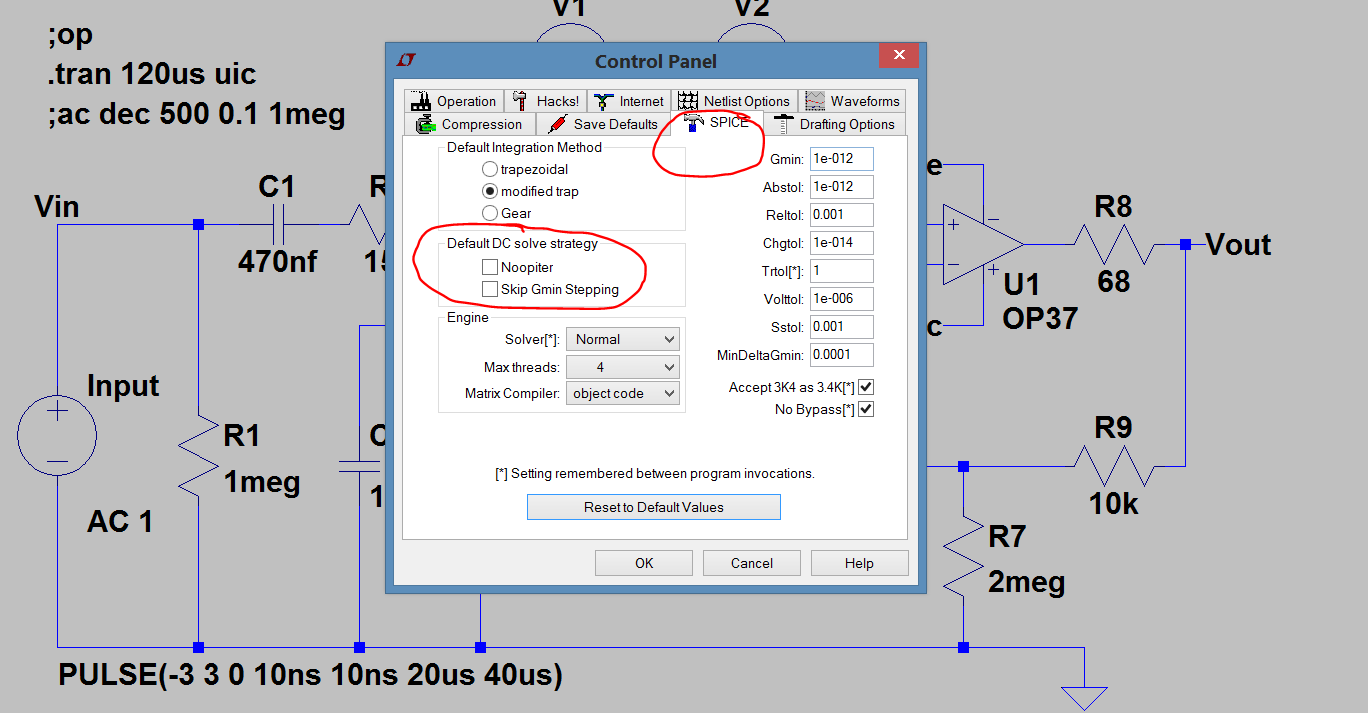This screenshot has width=1368, height=713.
Task: Select resistor R7 in the schematic
Action: click(x=963, y=556)
